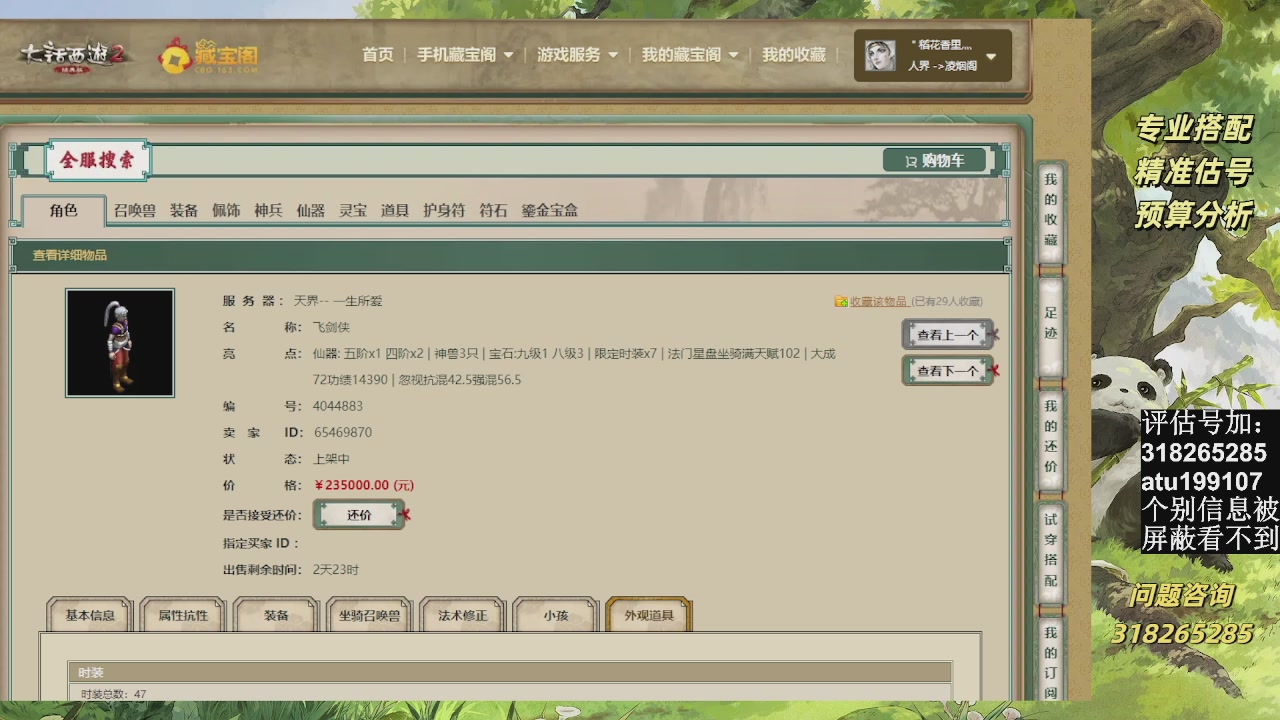Switch to the 装备 tab

(184, 211)
